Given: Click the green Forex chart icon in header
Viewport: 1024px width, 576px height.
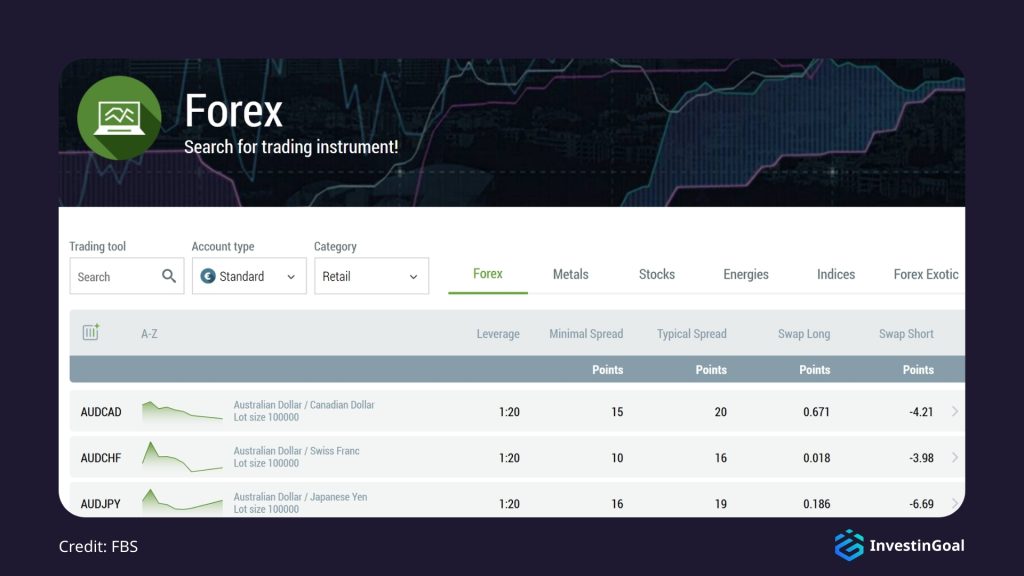Looking at the screenshot, I should point(118,116).
